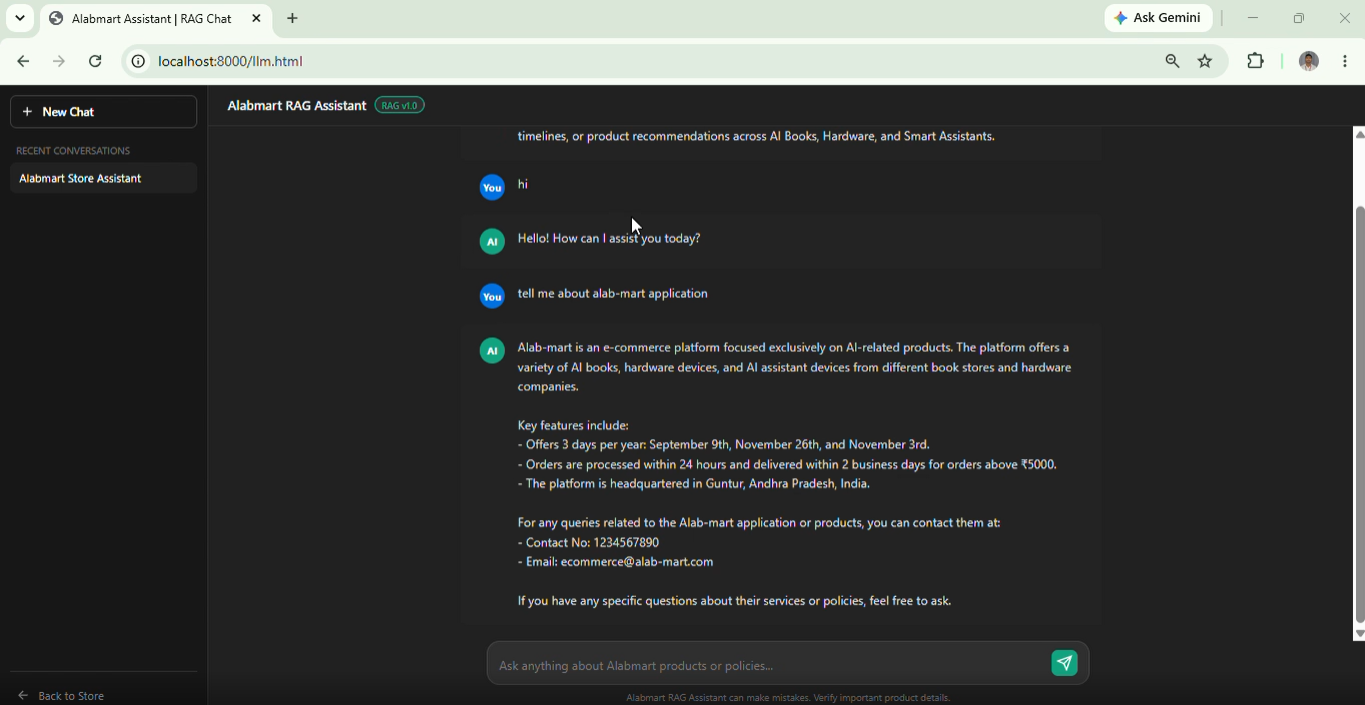This screenshot has width=1365, height=705.
Task: Click 'tell me about alab-mart application' message
Action: [x=613, y=293]
